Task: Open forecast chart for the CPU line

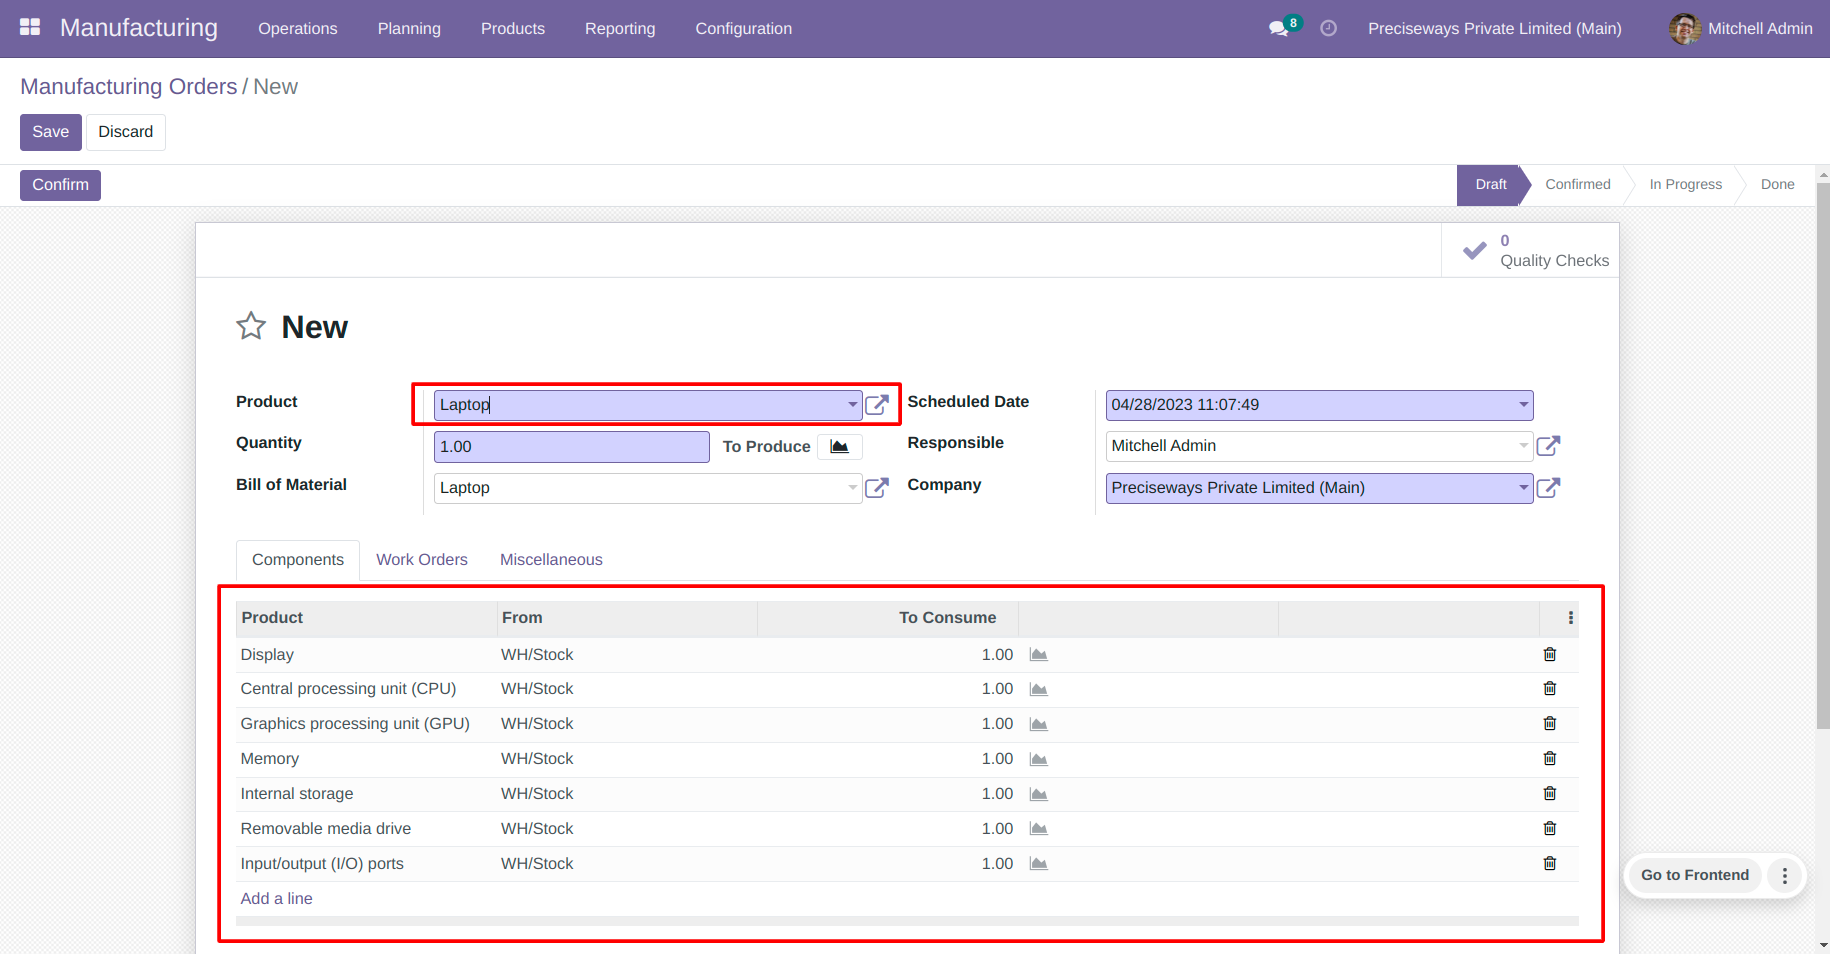Action: (1039, 689)
